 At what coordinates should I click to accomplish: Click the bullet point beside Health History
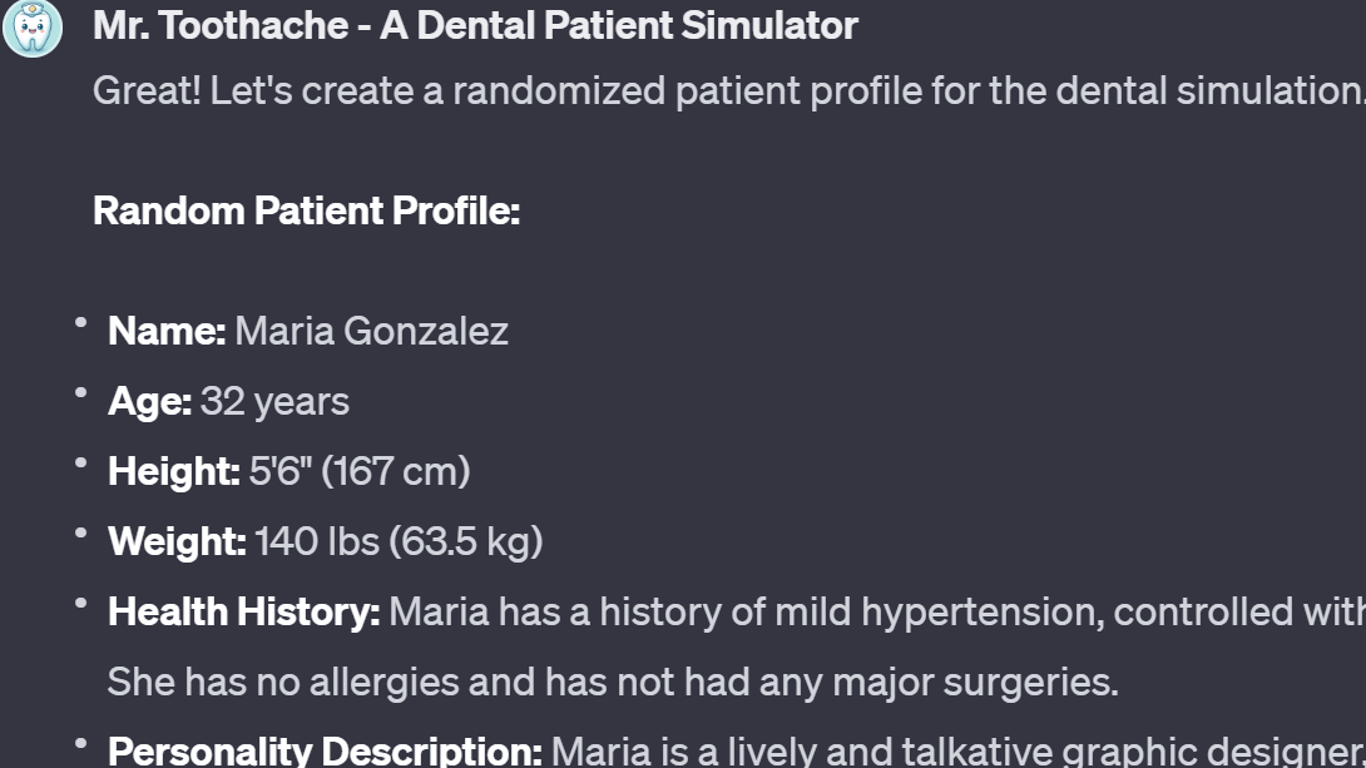(x=80, y=603)
